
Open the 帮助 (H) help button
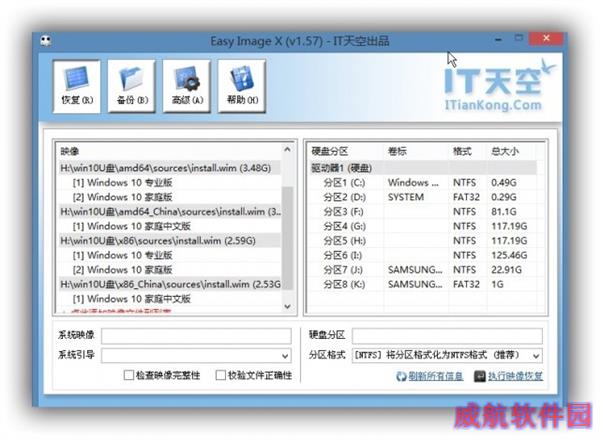pyautogui.click(x=242, y=86)
